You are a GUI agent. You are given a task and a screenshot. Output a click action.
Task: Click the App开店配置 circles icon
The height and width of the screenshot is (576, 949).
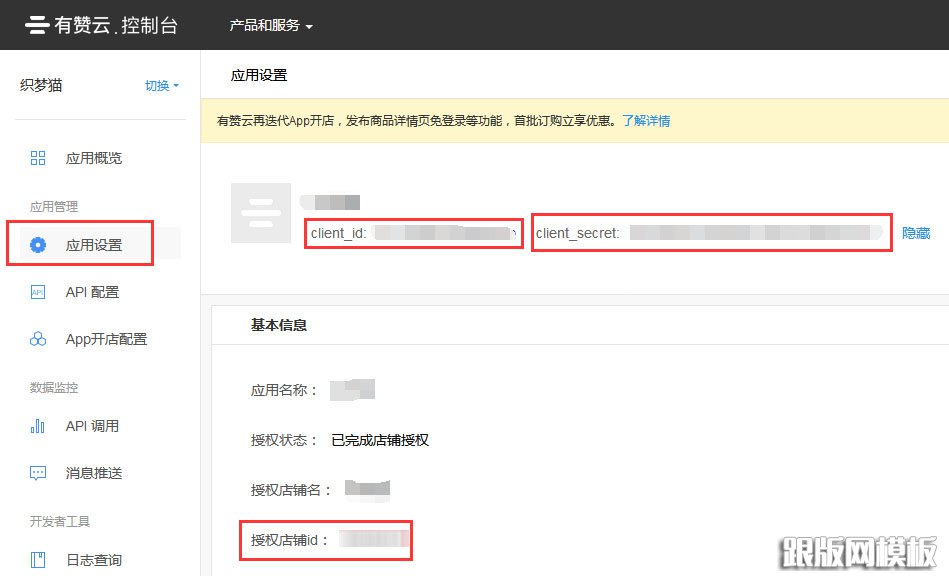[38, 339]
